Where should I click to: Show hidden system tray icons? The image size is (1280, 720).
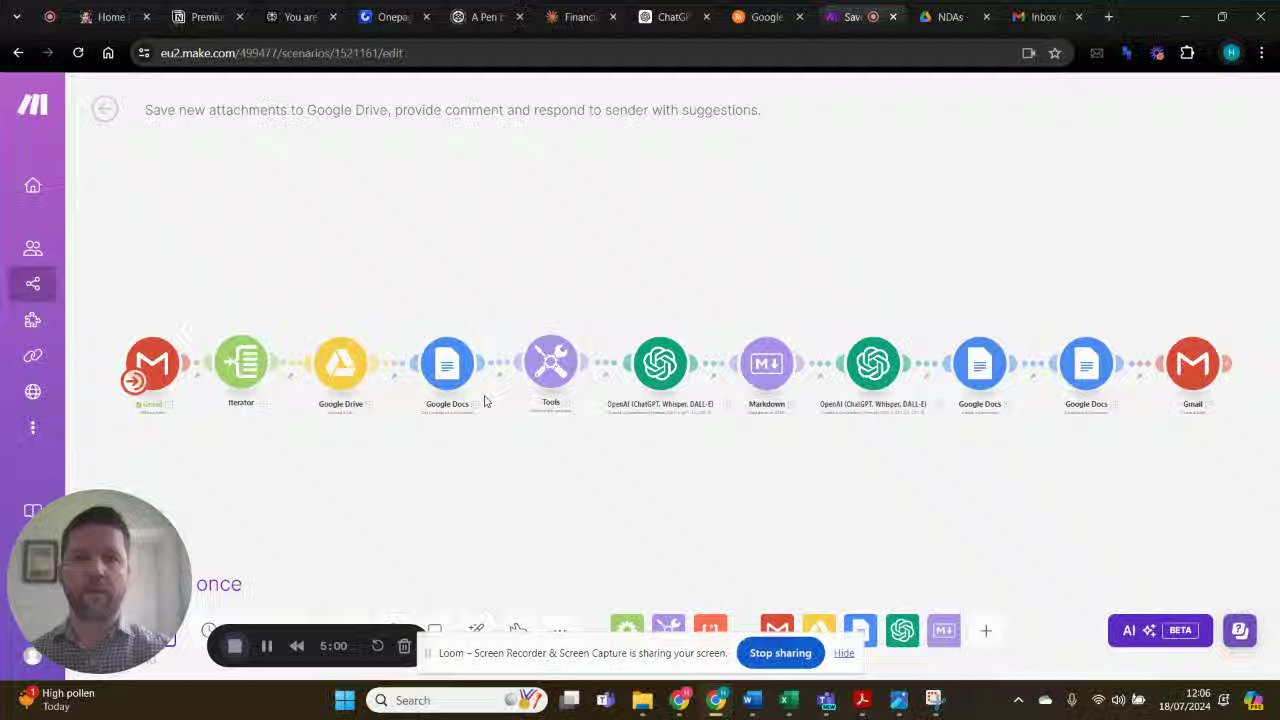tap(1018, 700)
